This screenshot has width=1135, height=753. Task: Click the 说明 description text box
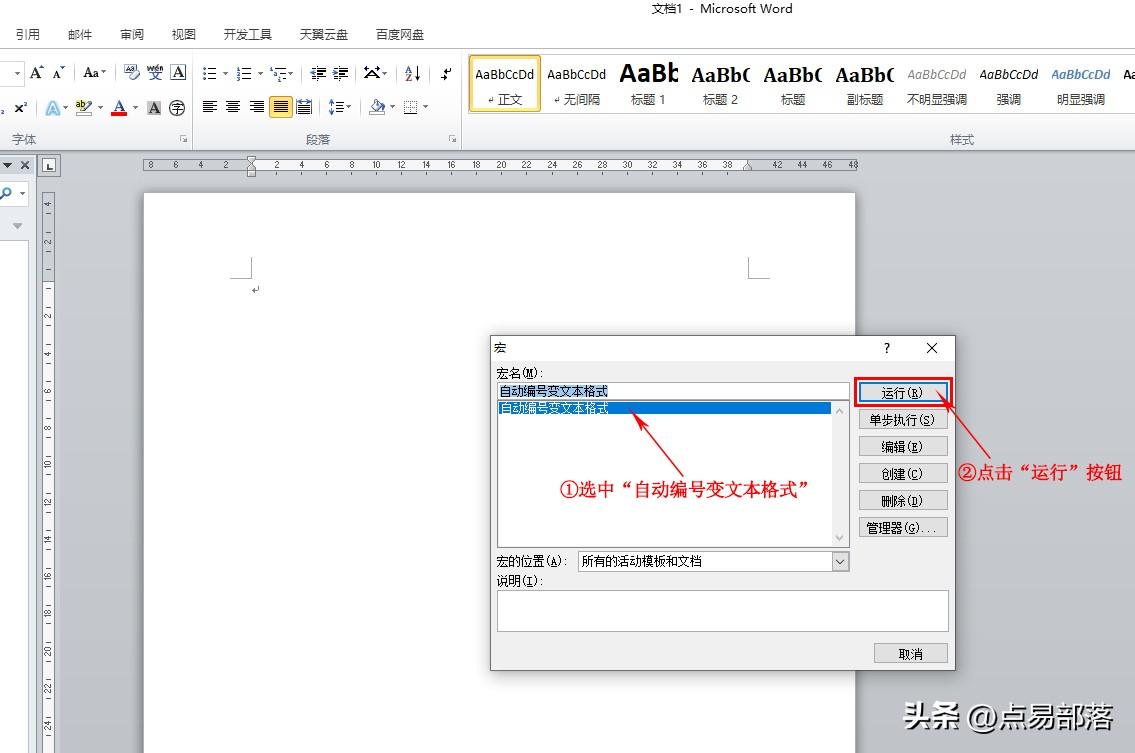(722, 611)
